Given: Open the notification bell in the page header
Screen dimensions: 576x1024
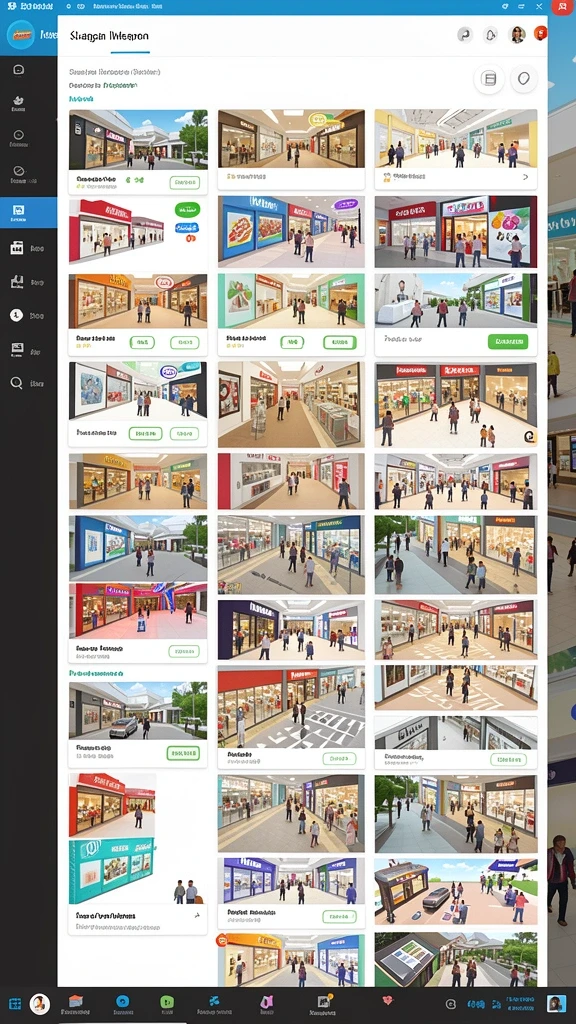Looking at the screenshot, I should 490,35.
